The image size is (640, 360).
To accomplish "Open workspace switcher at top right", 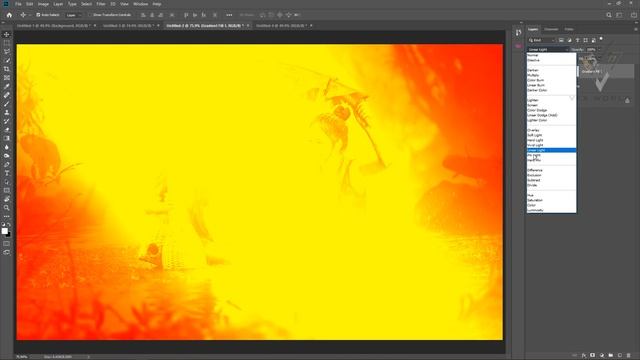I will pos(620,15).
